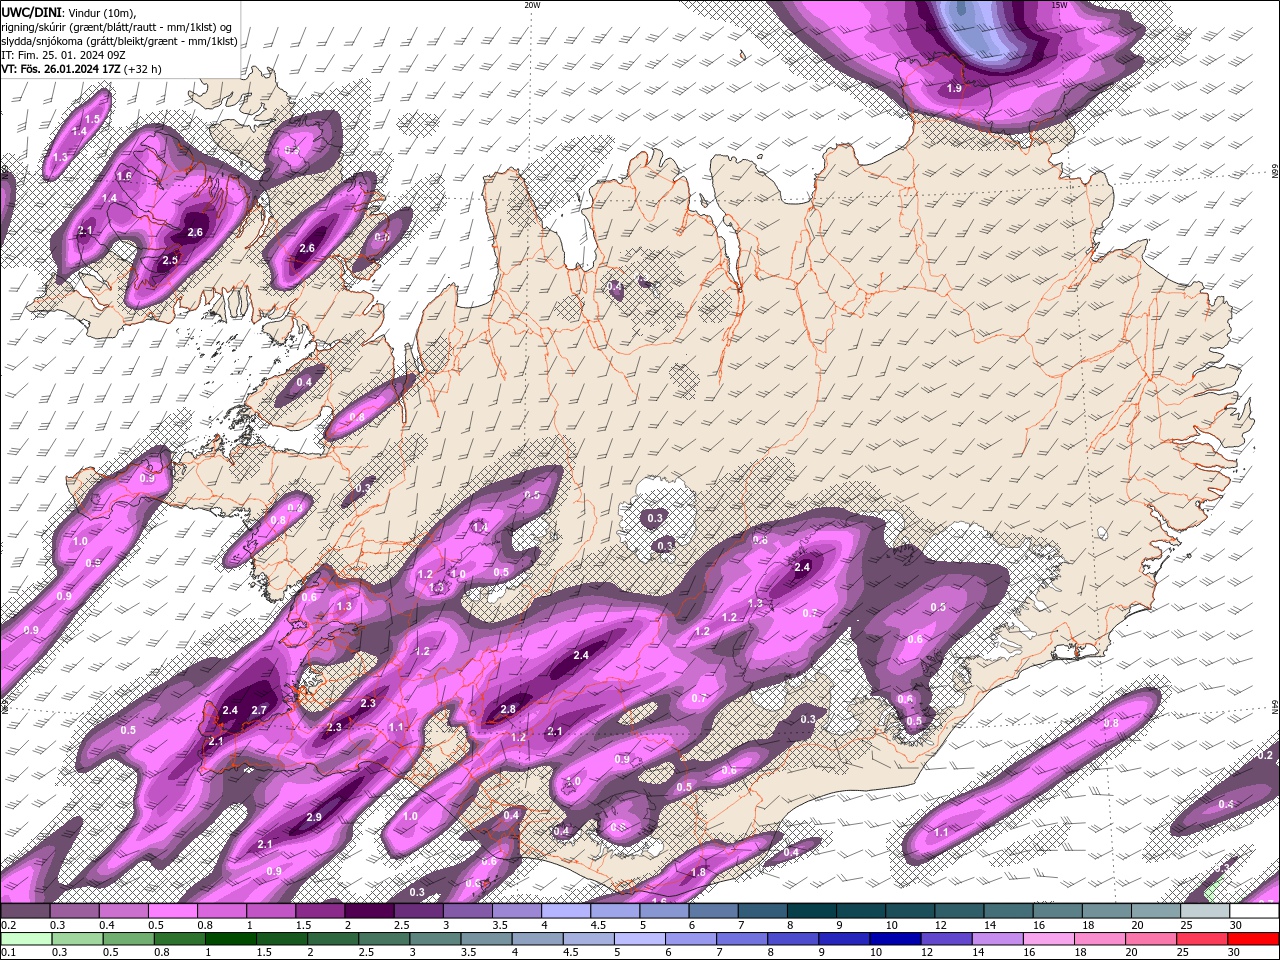Image resolution: width=1280 pixels, height=960 pixels.
Task: Click the 2.5 value in the Westfjords
Action: tap(170, 260)
